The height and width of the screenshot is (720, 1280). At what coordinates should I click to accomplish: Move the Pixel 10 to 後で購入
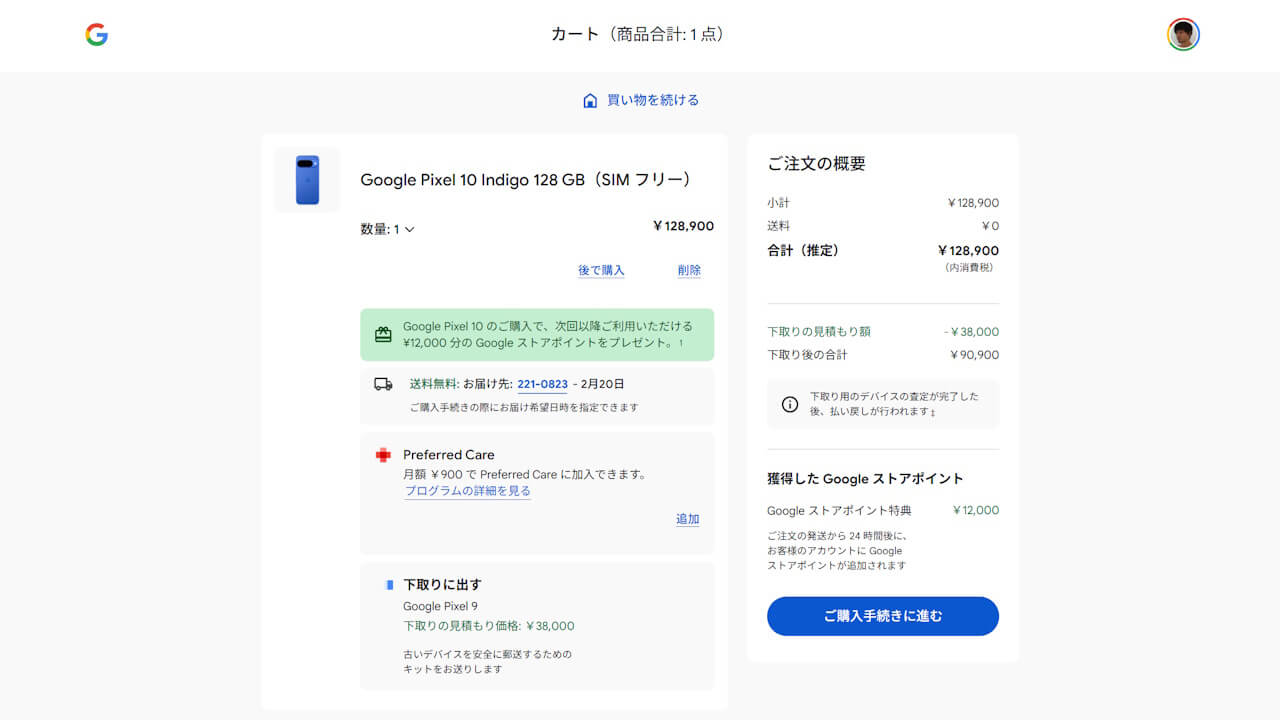click(601, 270)
